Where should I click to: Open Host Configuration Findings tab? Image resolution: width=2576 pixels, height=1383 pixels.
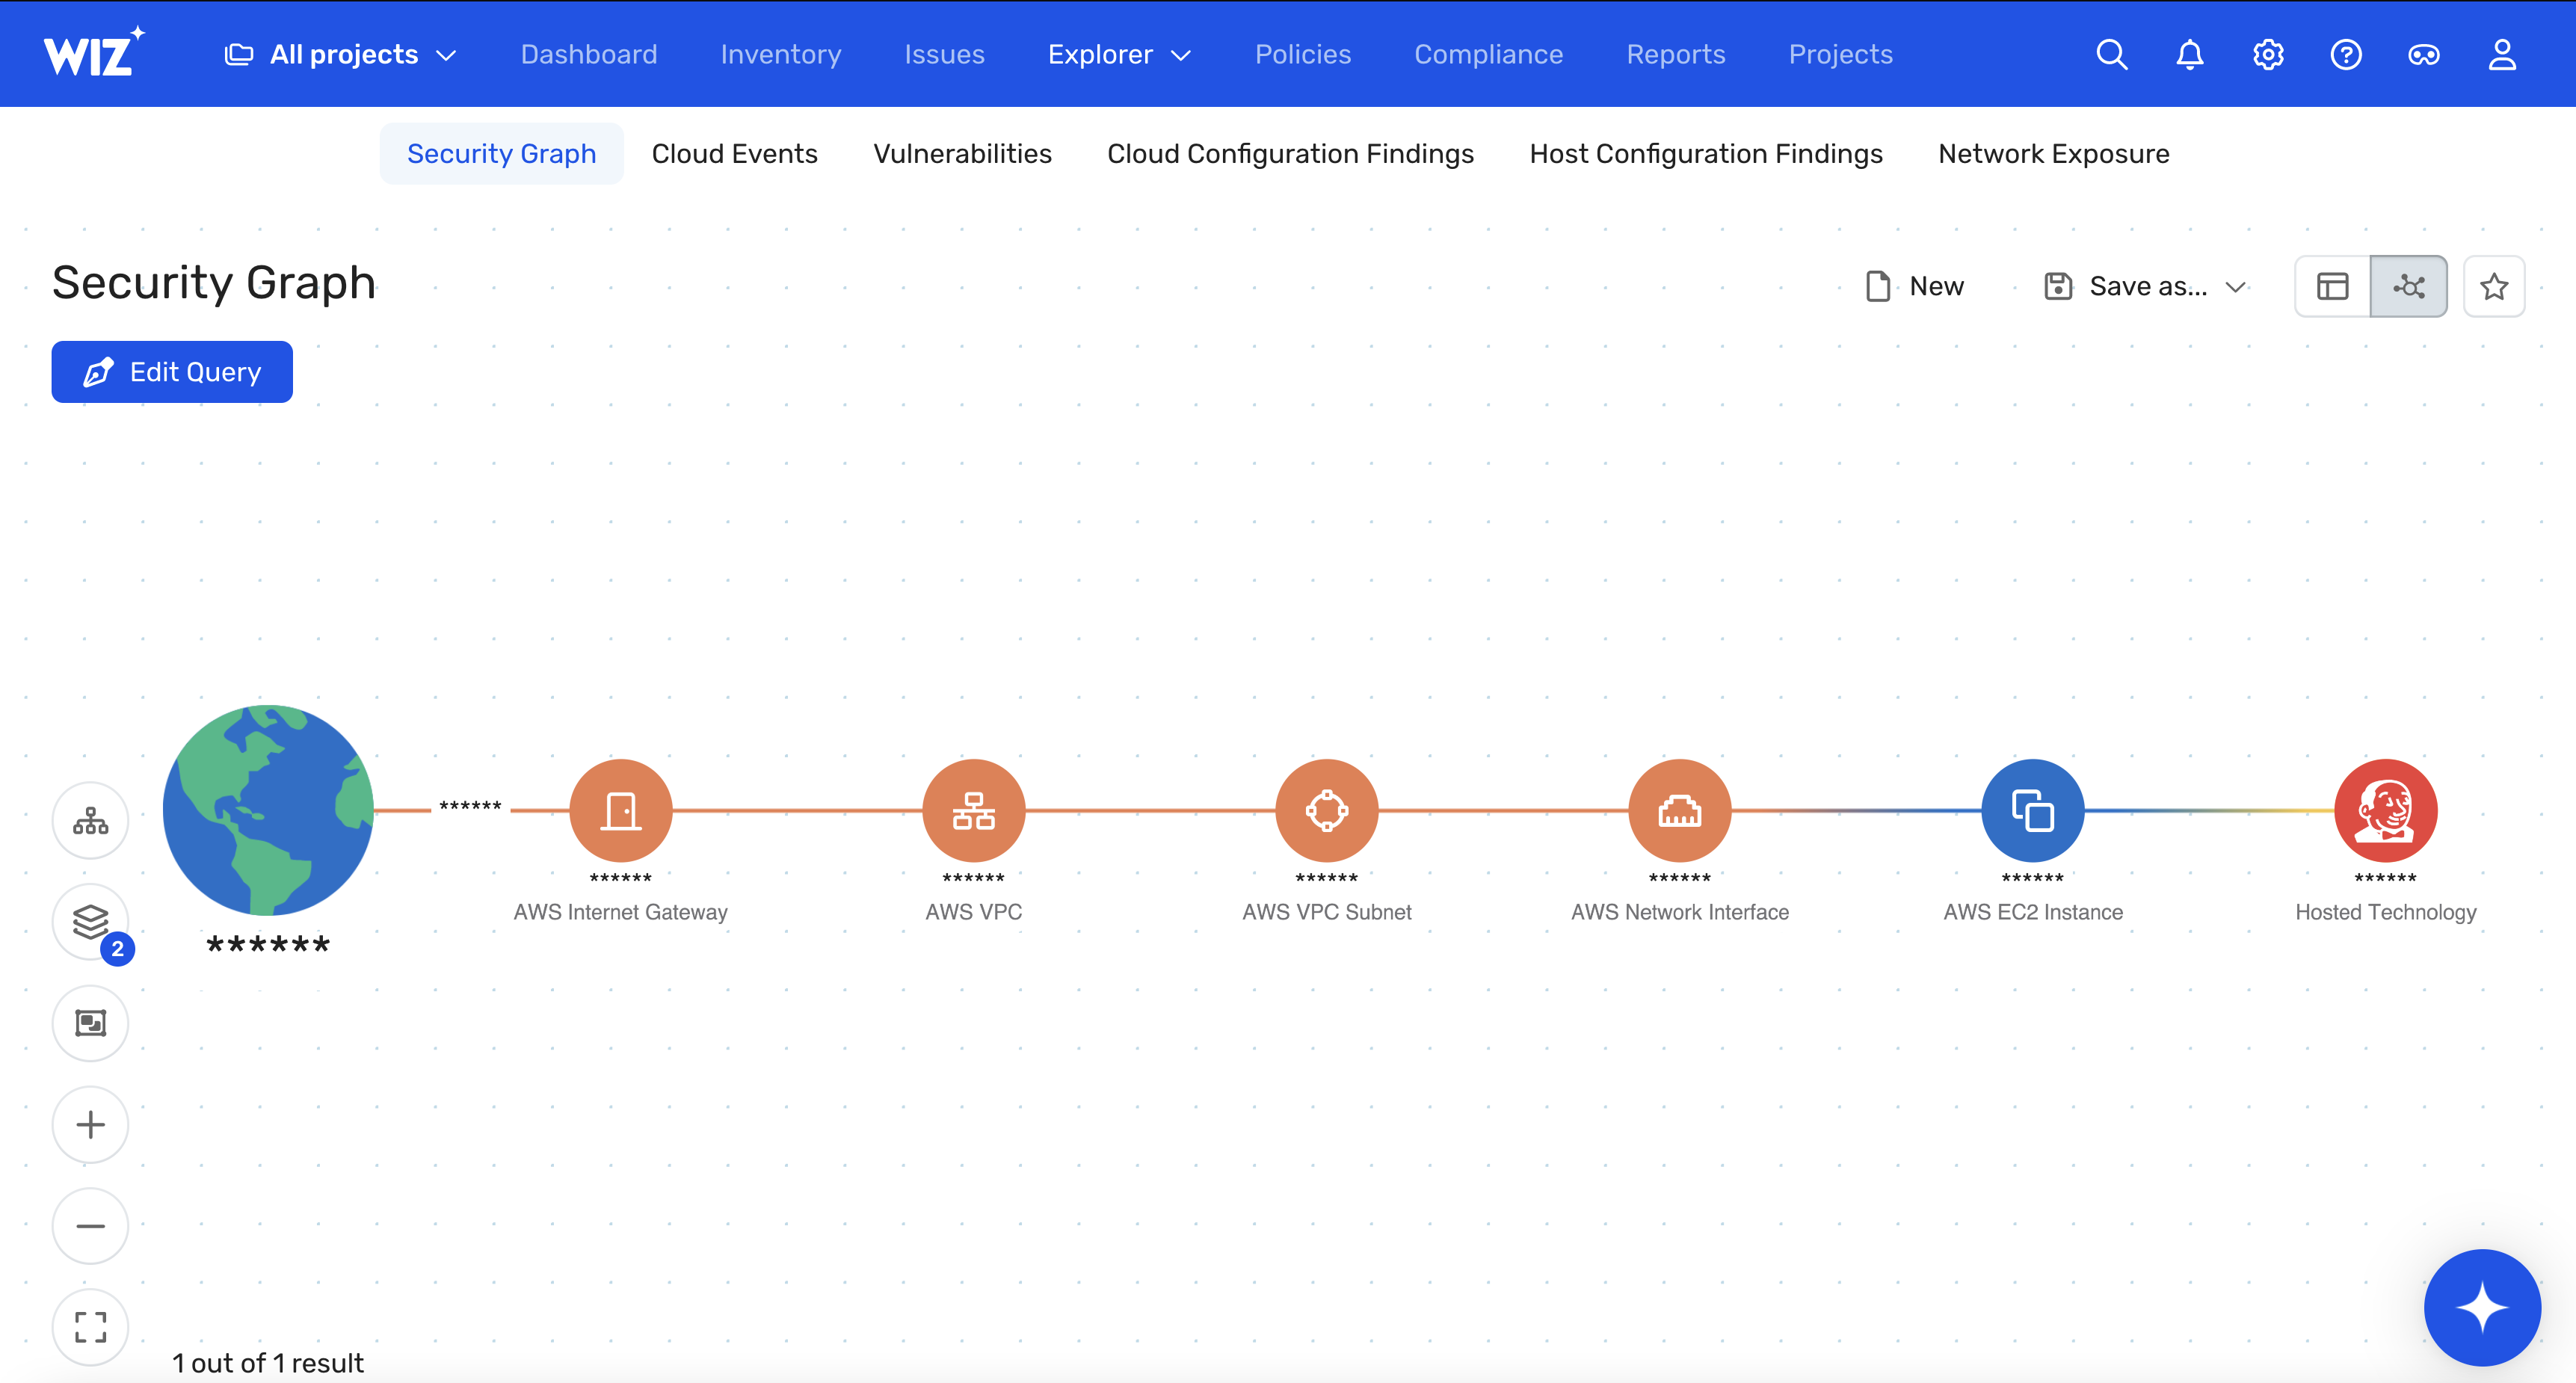(x=1705, y=153)
